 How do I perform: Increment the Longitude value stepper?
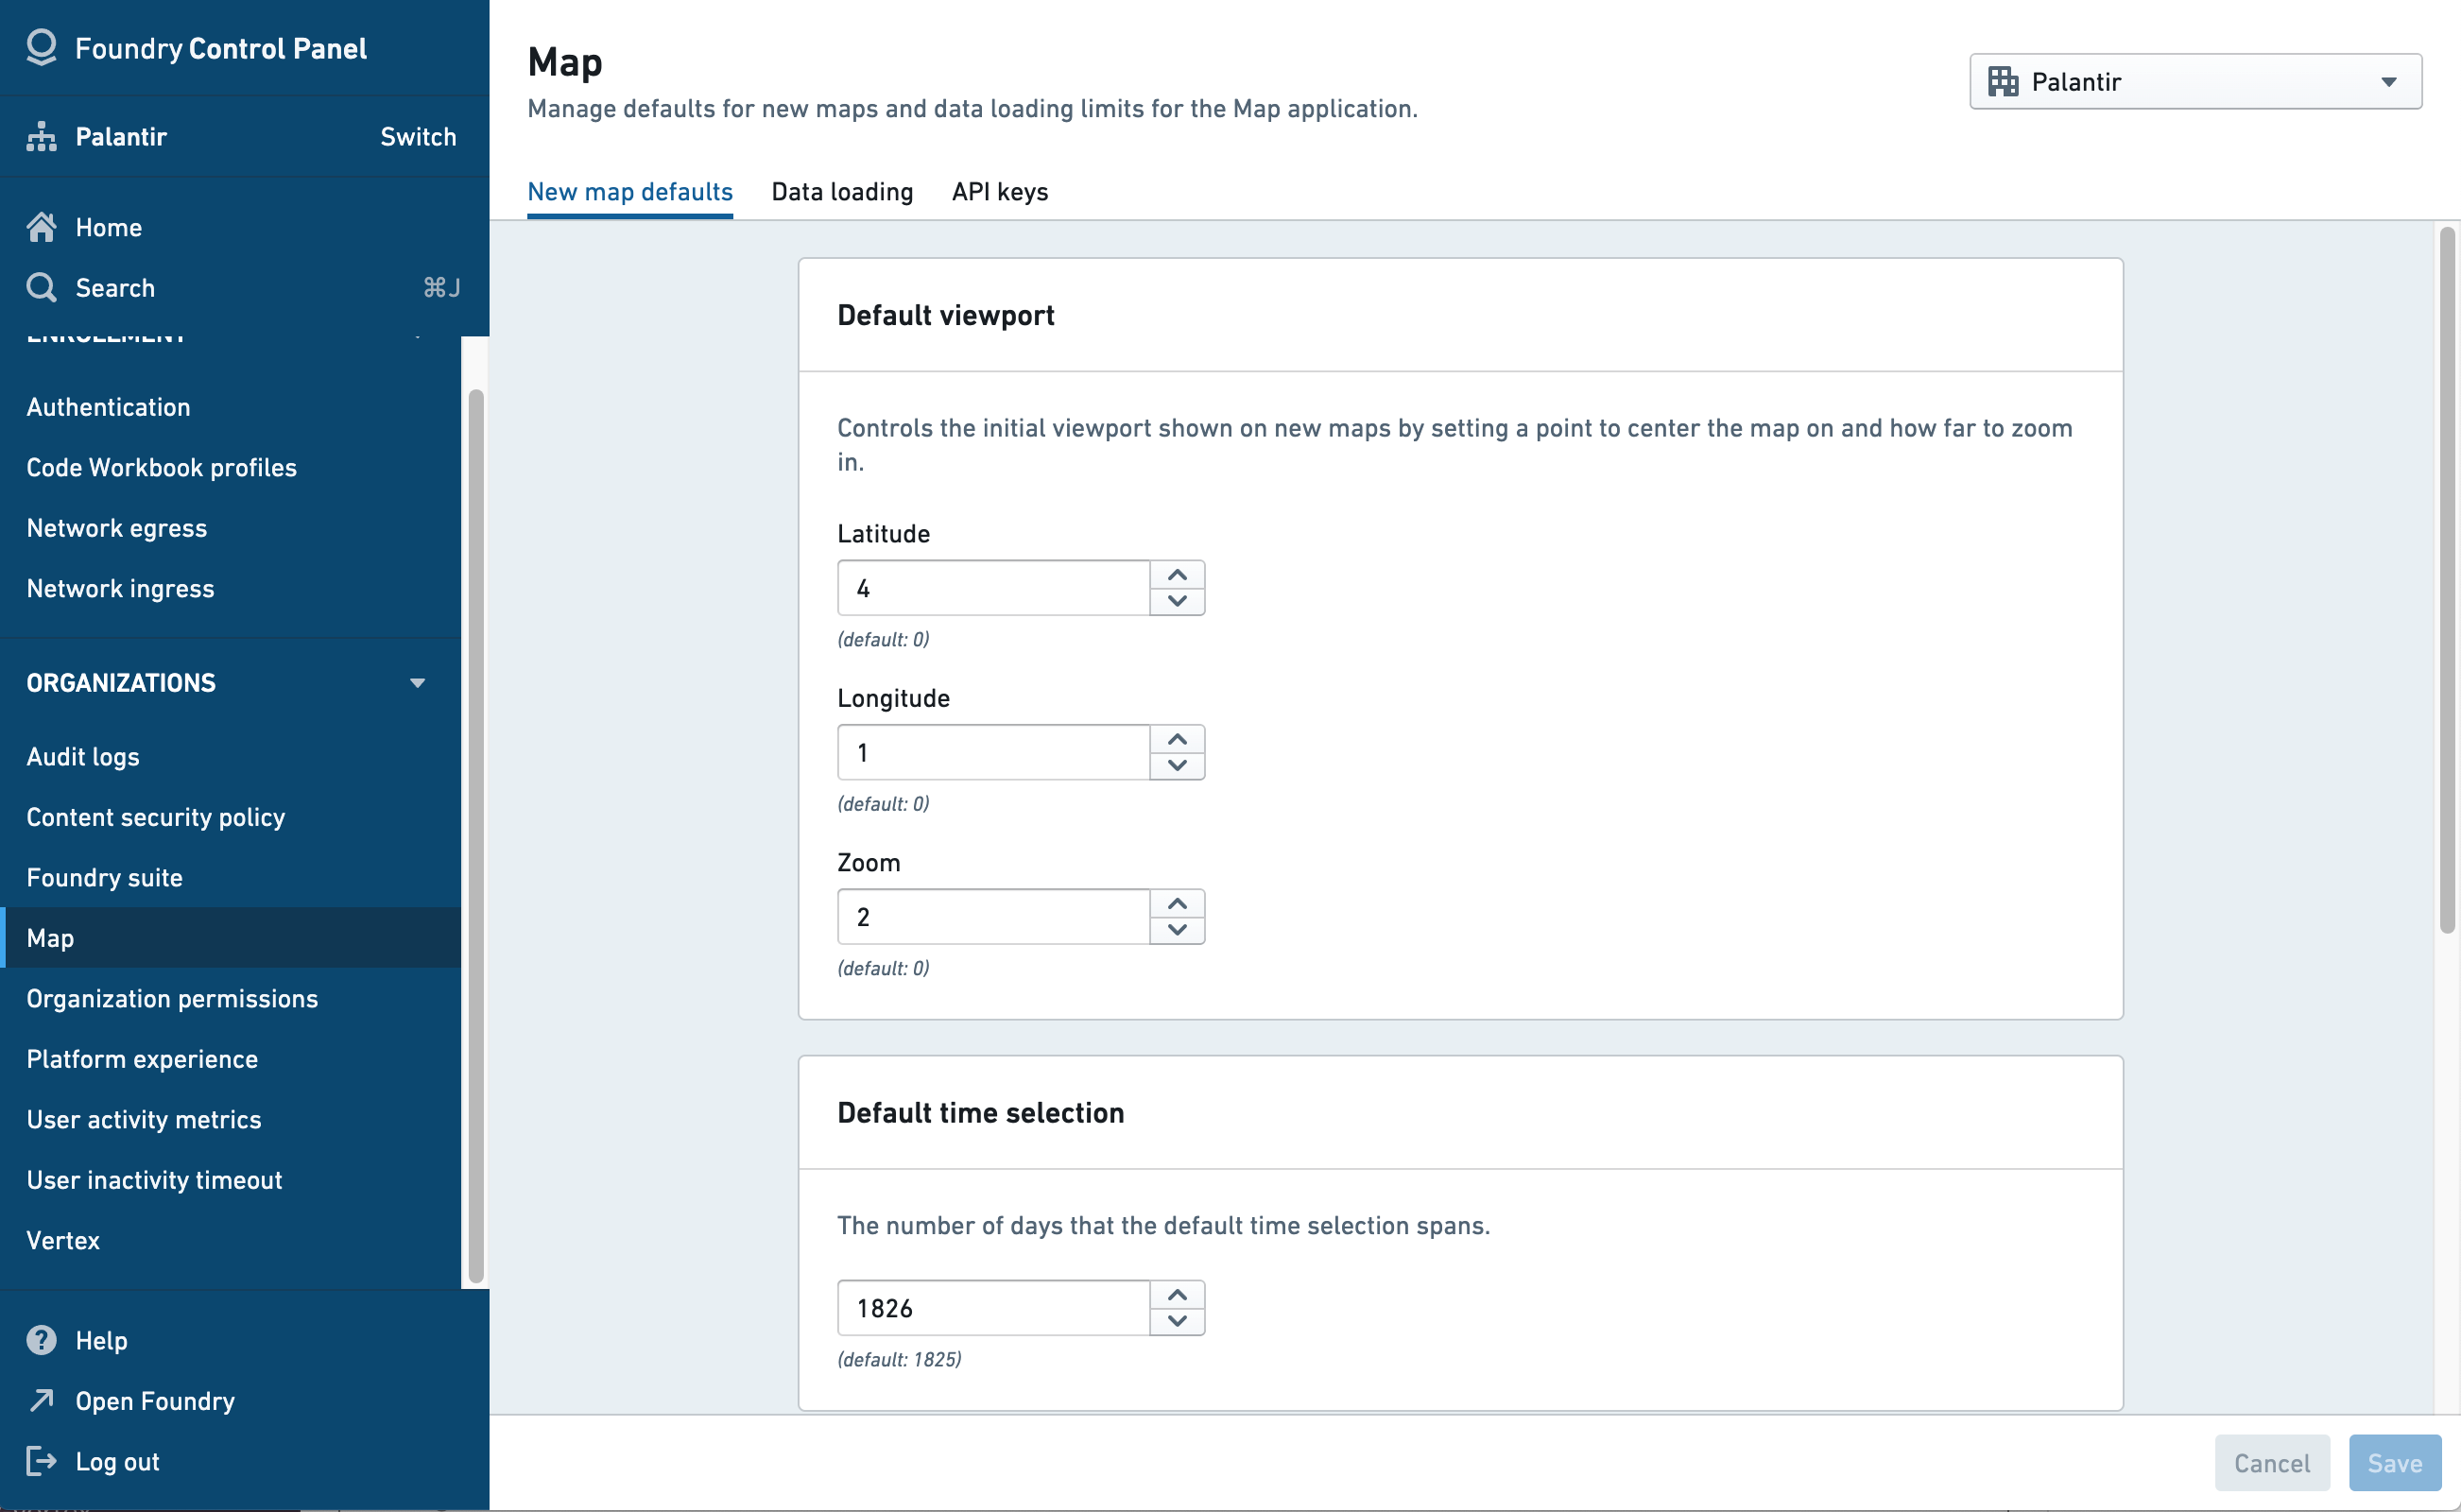pyautogui.click(x=1178, y=737)
